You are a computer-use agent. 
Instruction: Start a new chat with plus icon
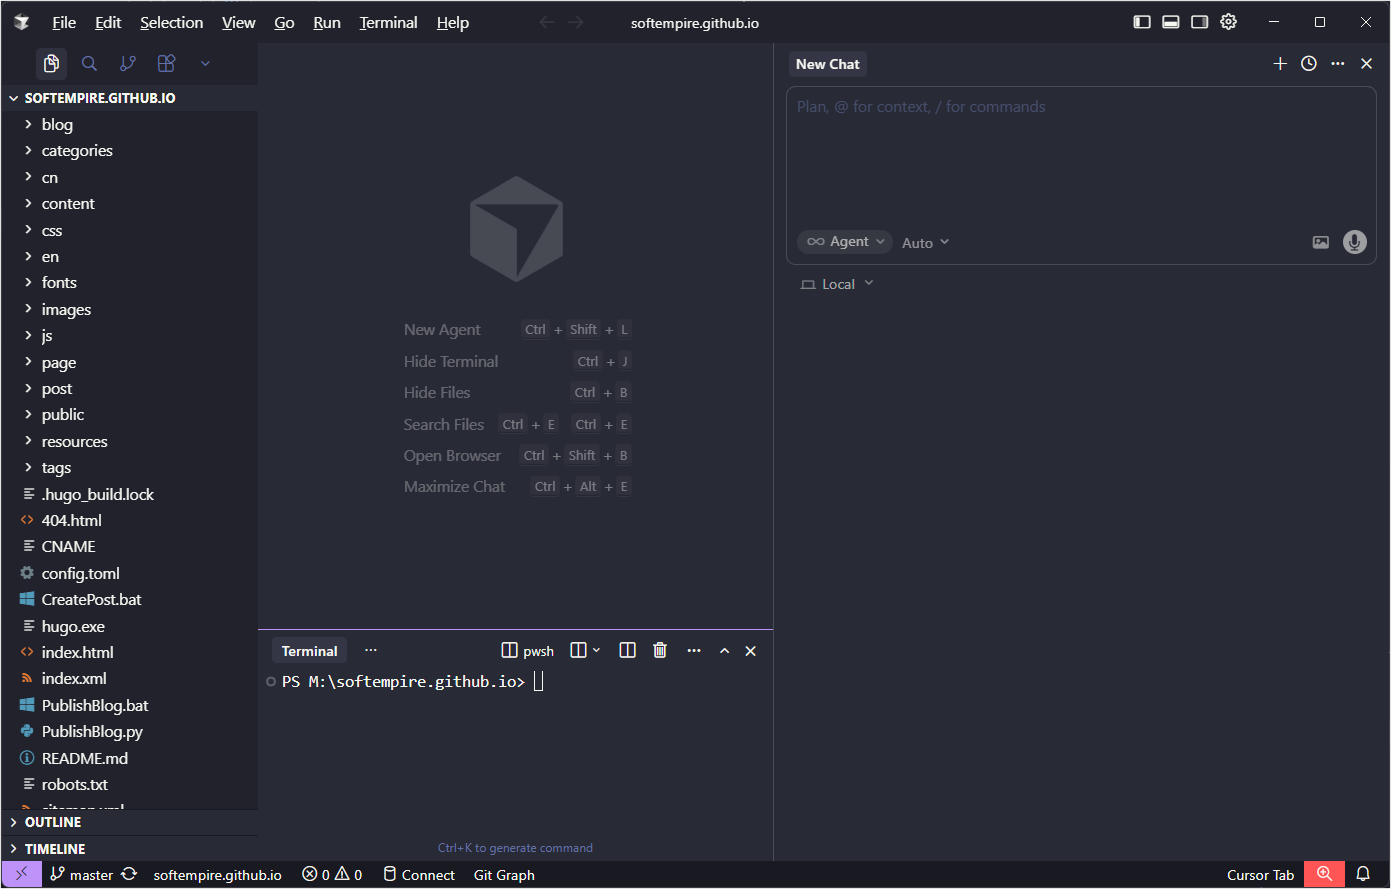pos(1279,64)
